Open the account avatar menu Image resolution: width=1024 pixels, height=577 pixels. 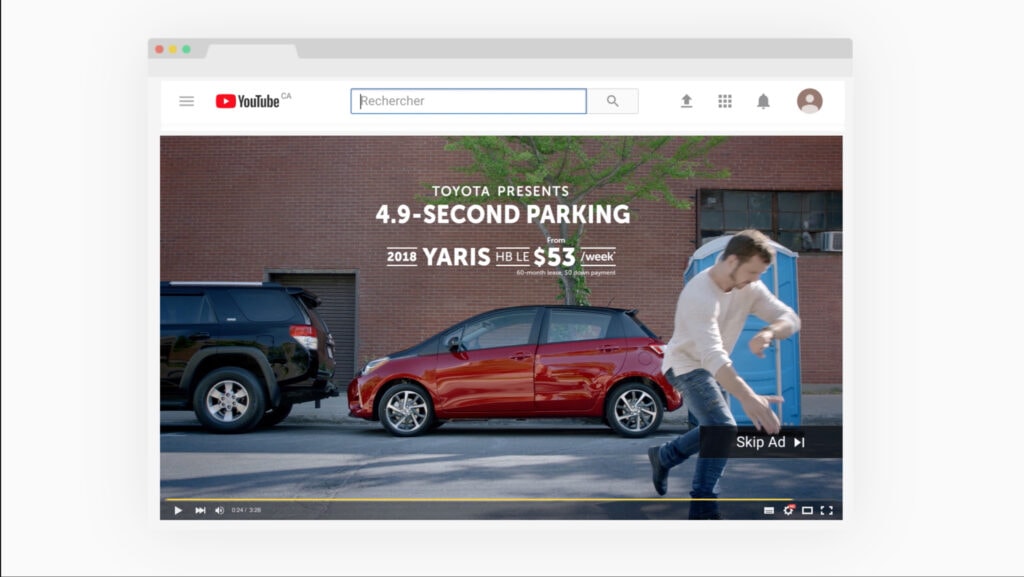tap(810, 101)
